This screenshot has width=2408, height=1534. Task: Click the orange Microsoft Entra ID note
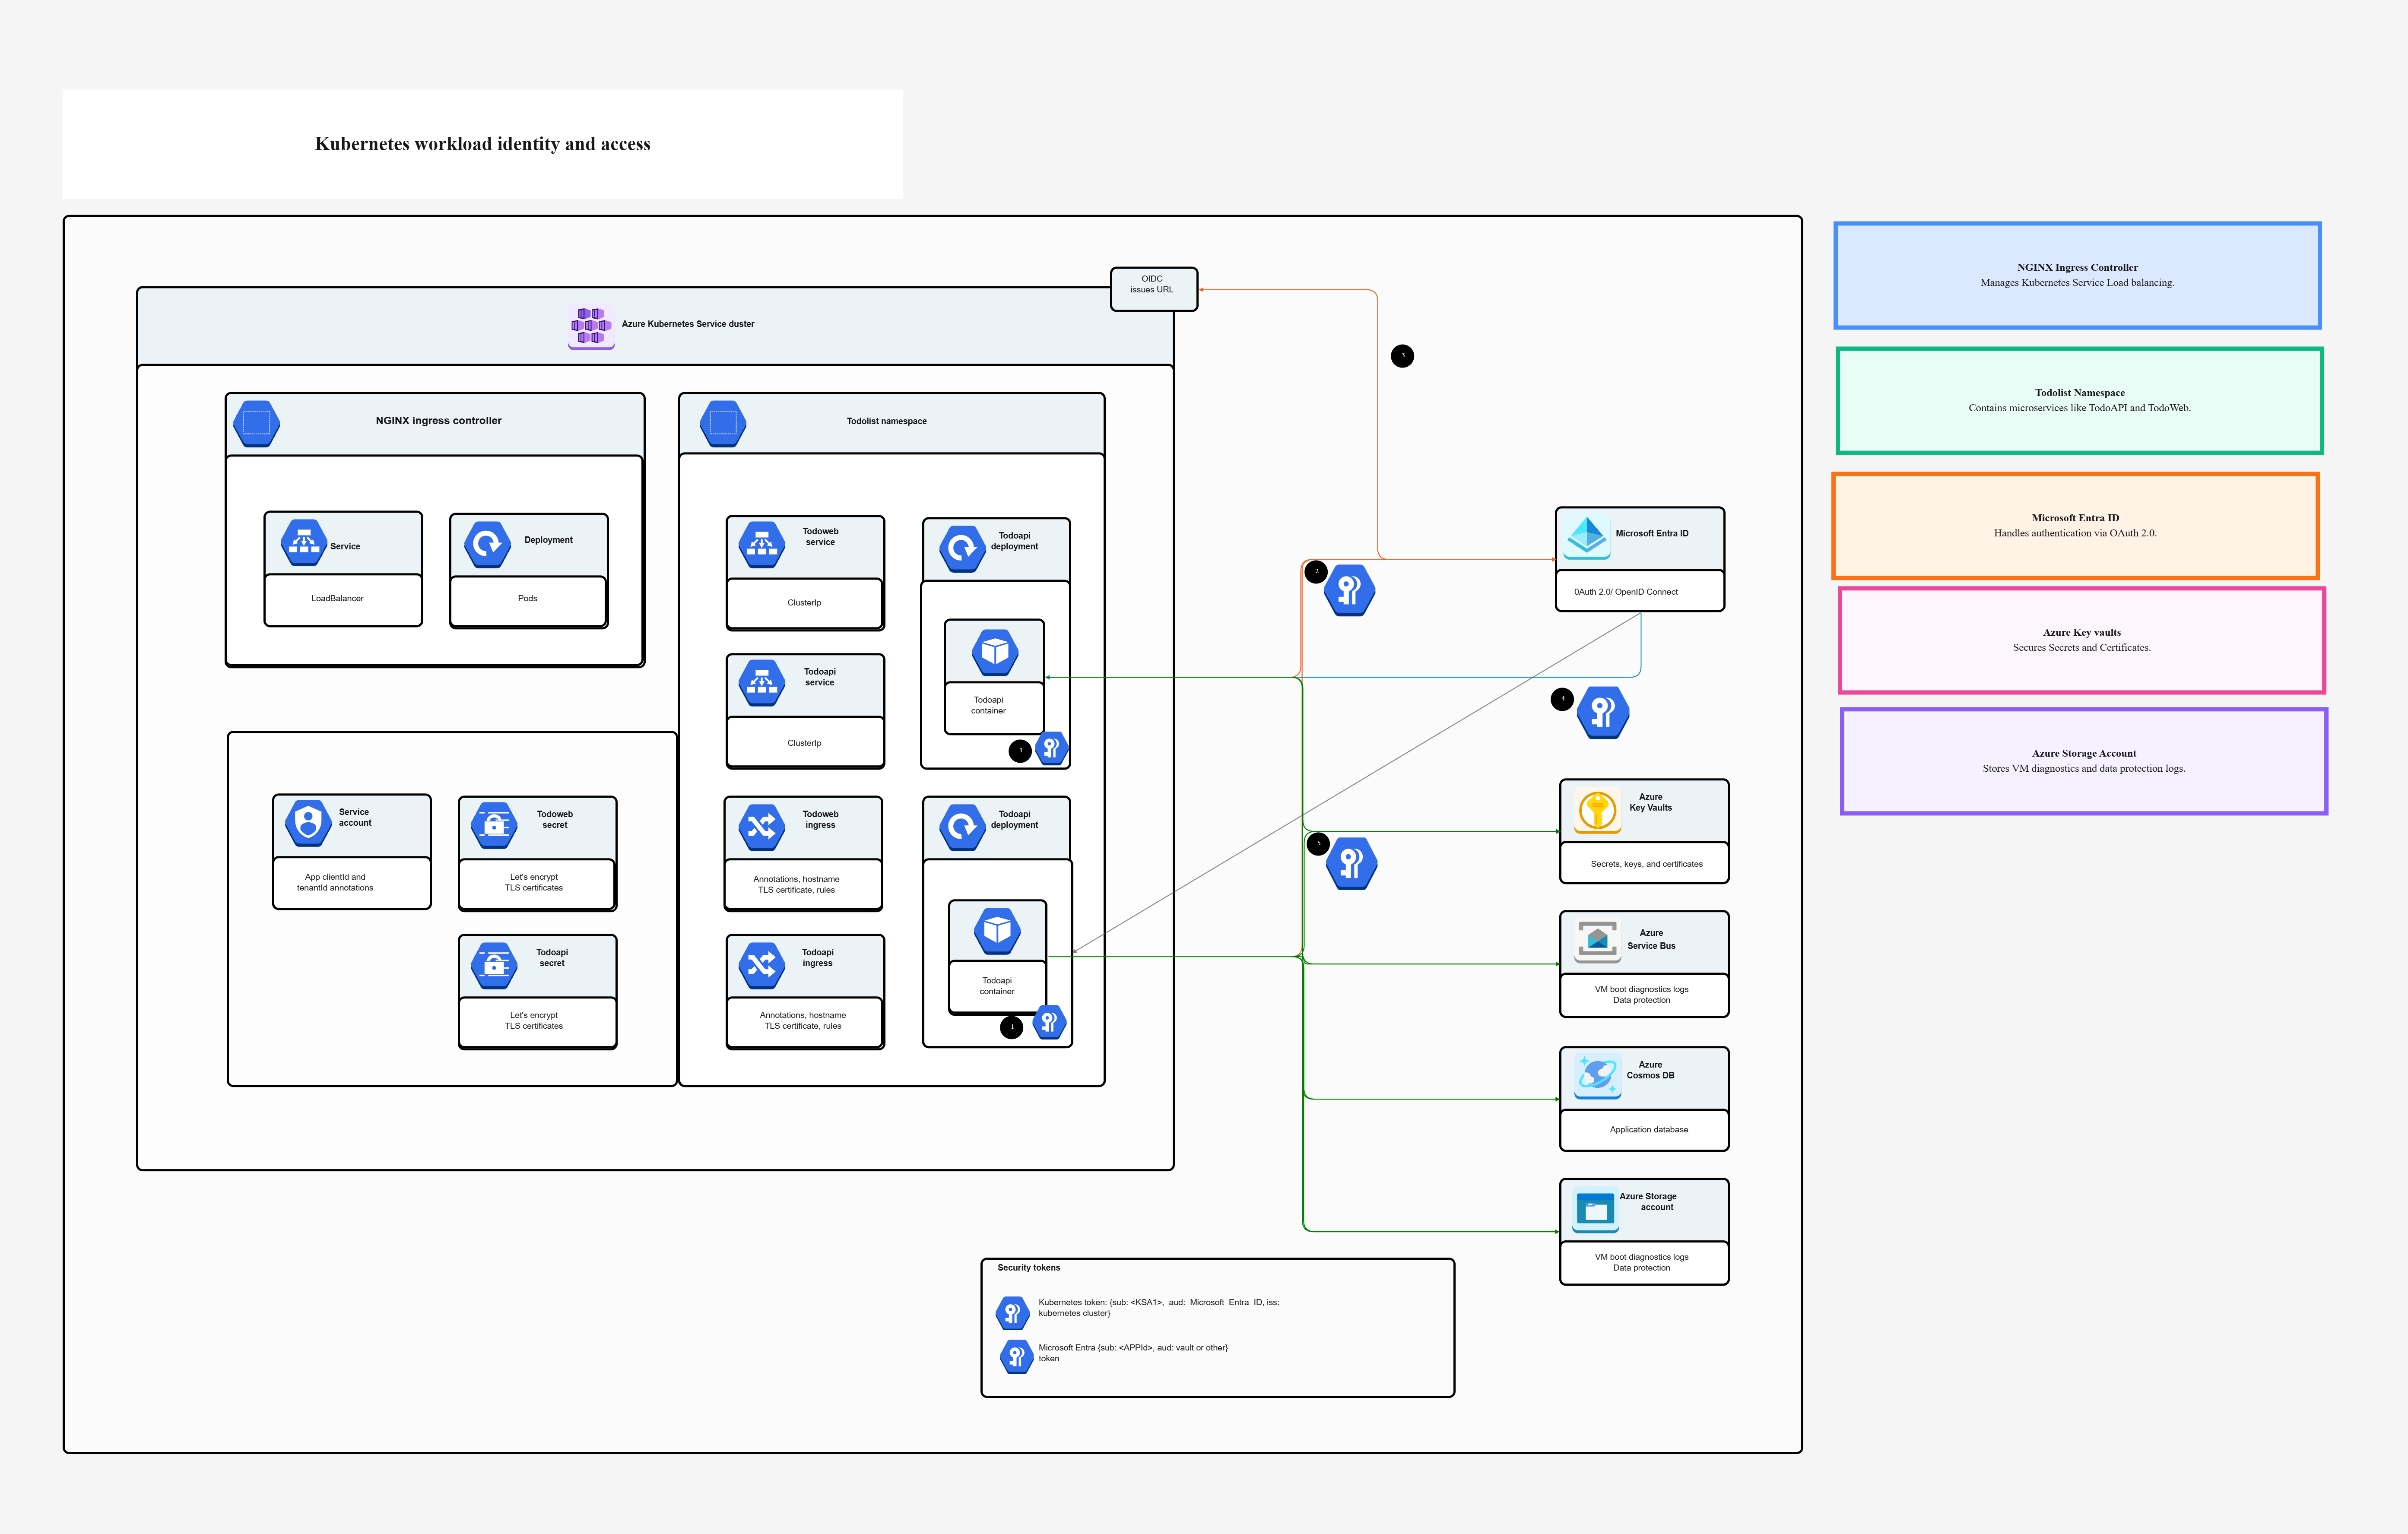tap(2076, 526)
